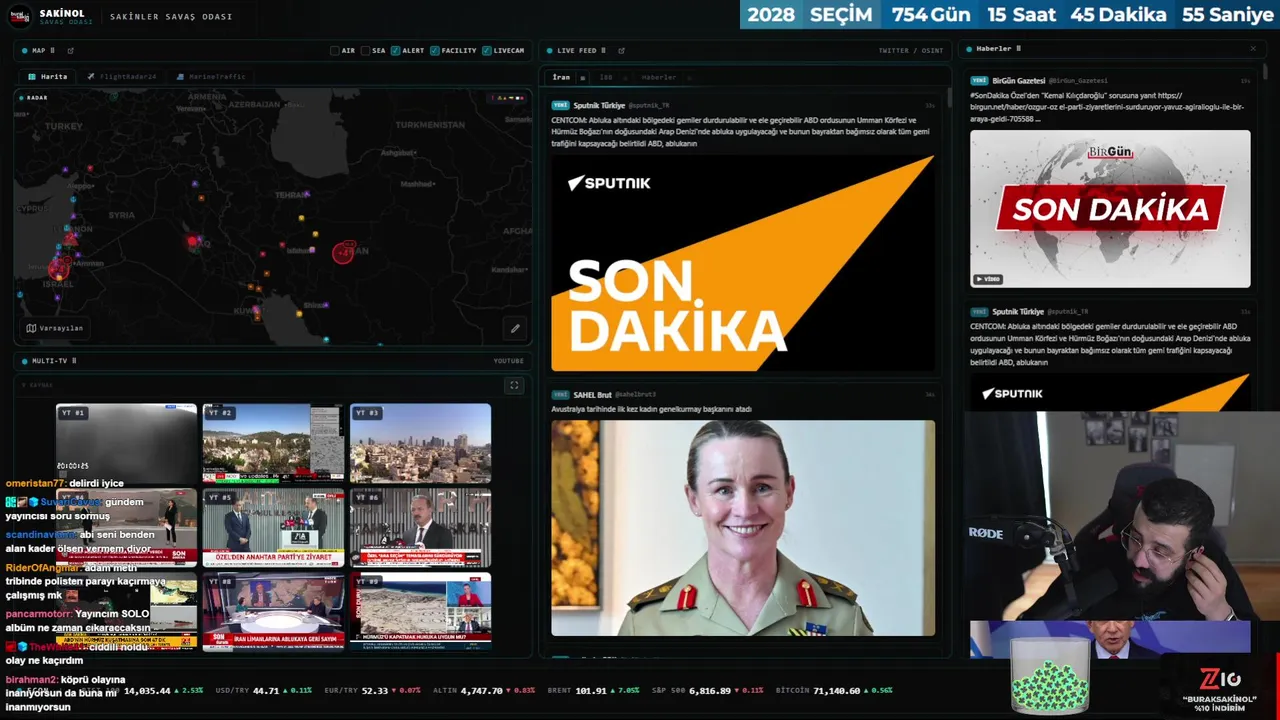Click the Sputnik logo in feed image
This screenshot has width=1280, height=720.
pos(609,183)
